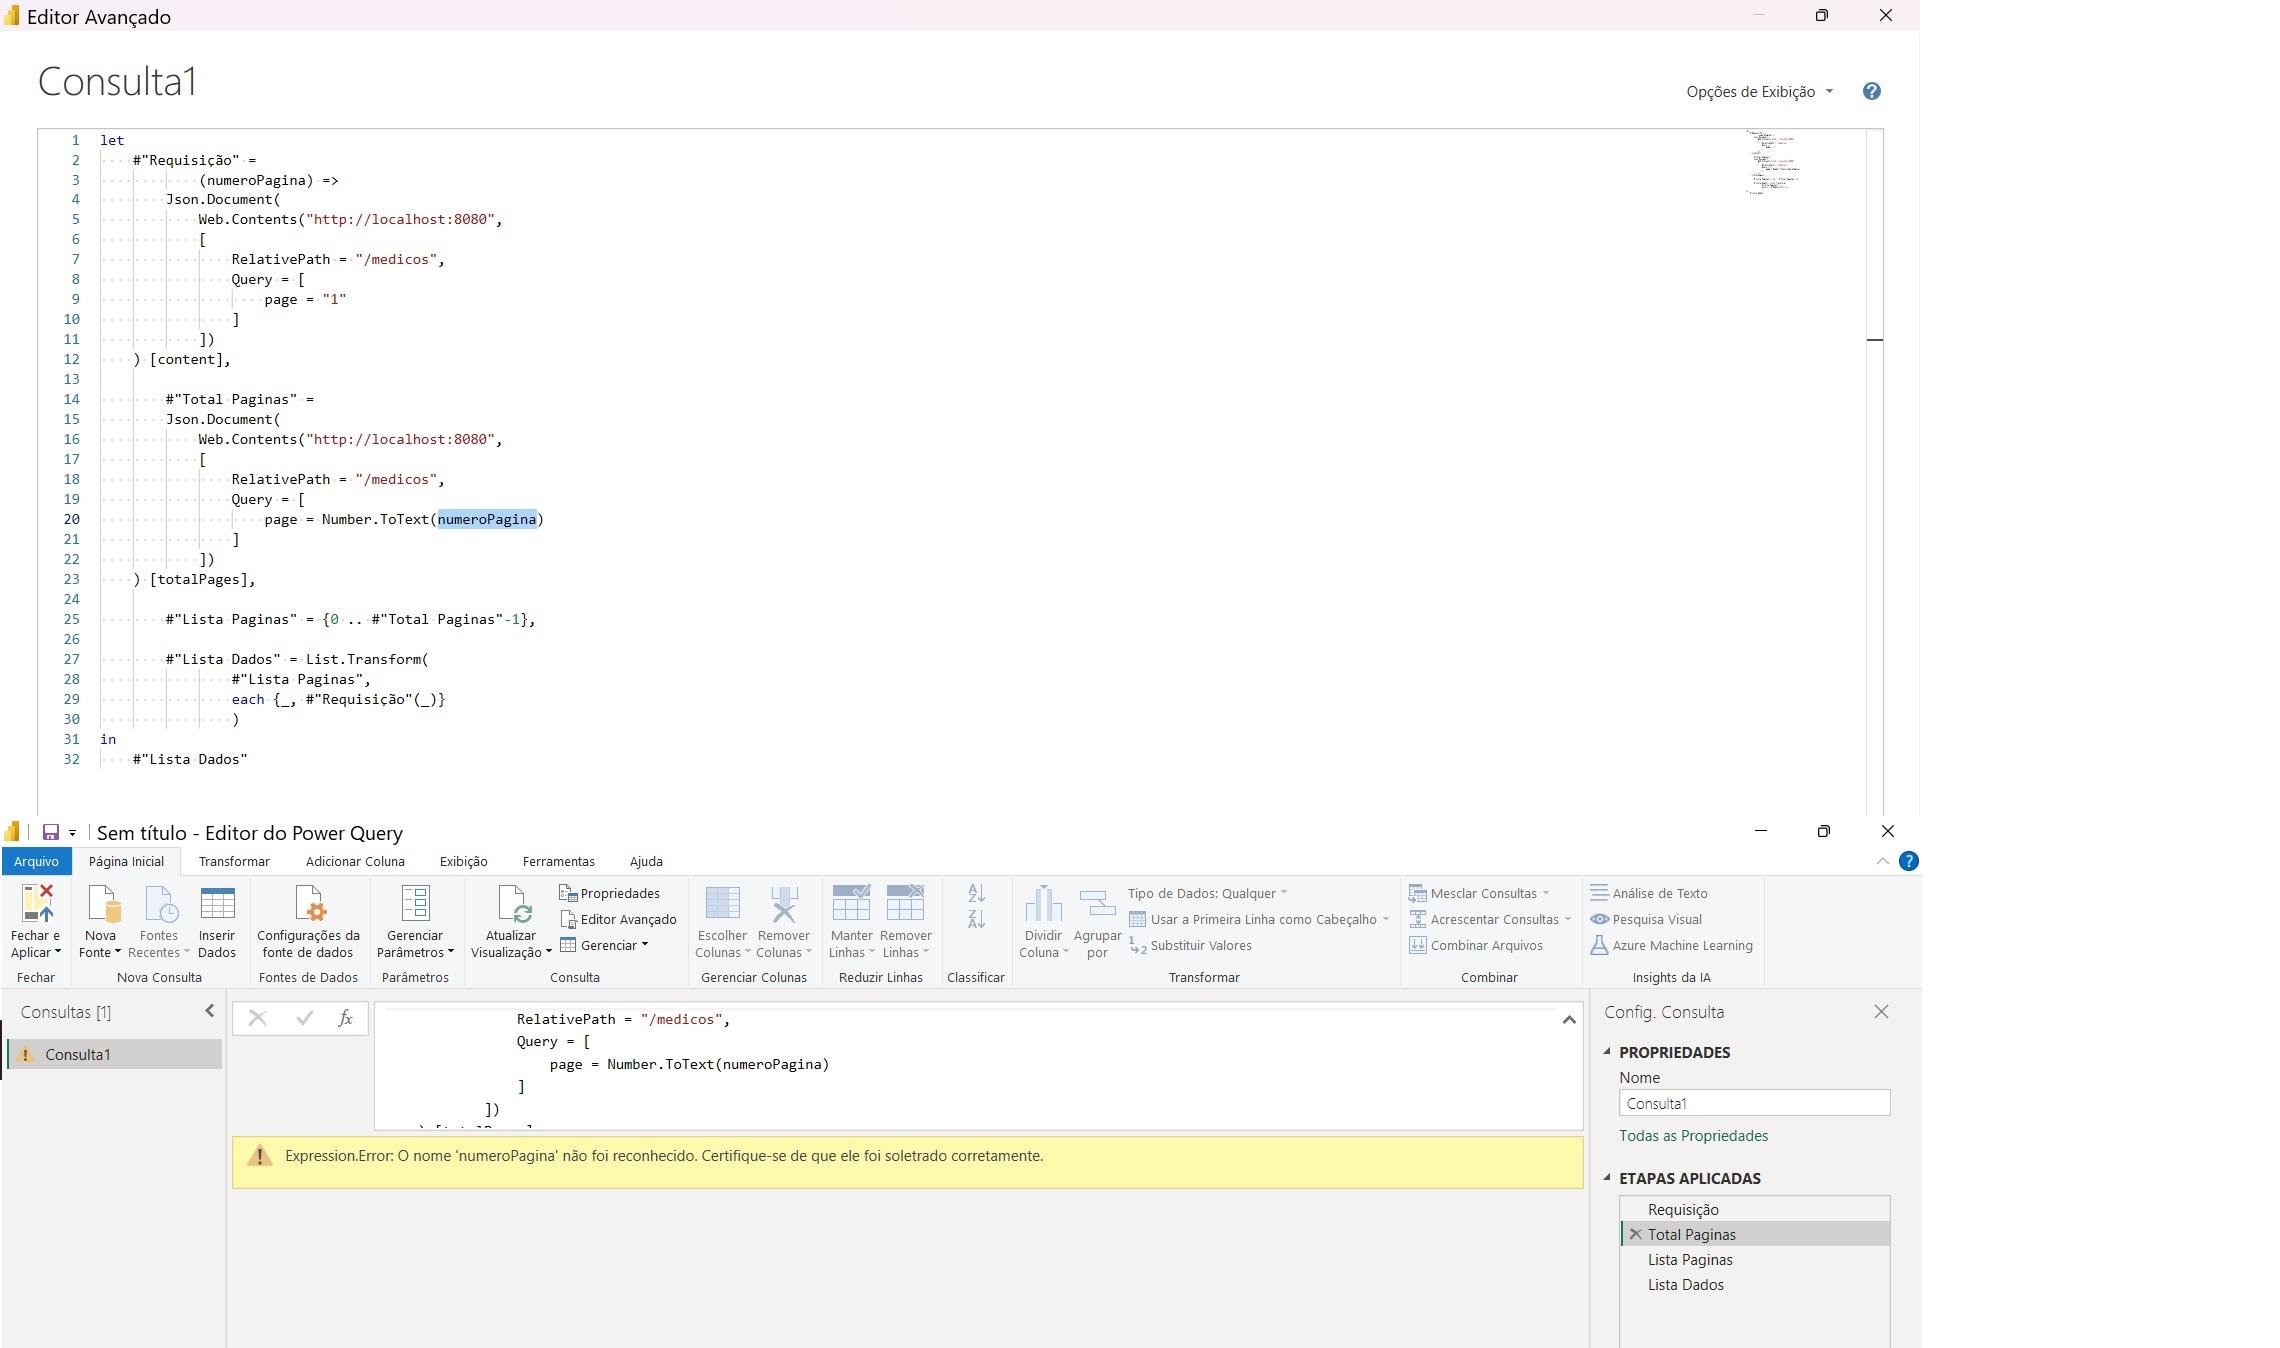Switch to the Página Inicial tab
The height and width of the screenshot is (1348, 2280).
126,861
